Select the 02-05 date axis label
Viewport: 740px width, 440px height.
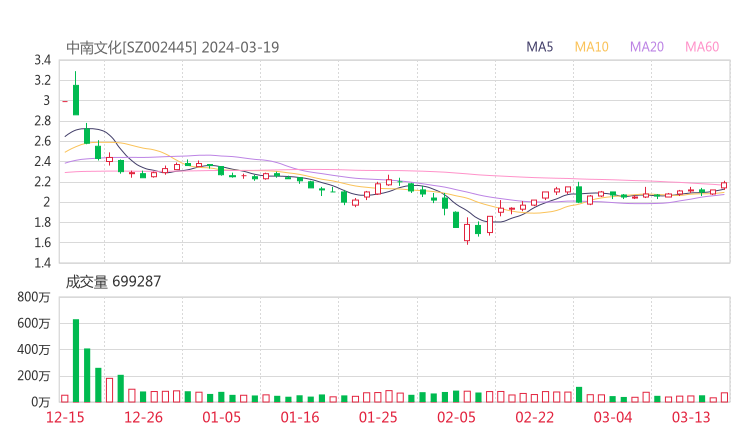tap(456, 417)
